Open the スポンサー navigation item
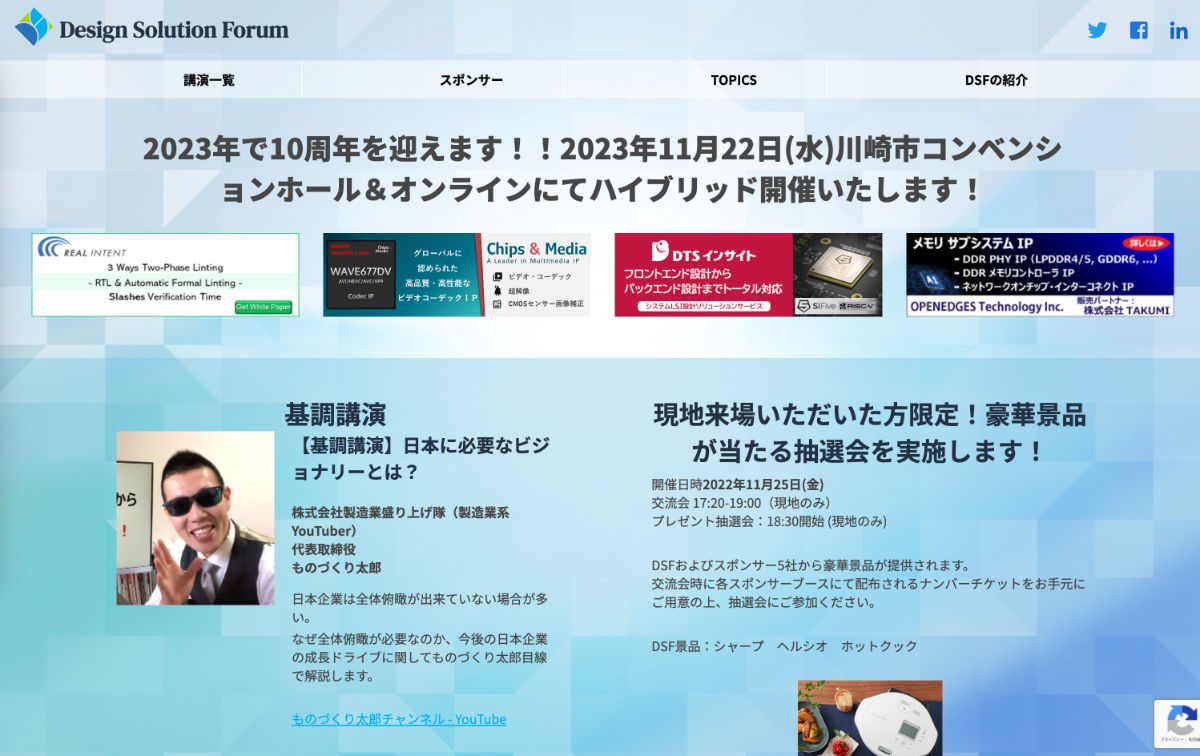The image size is (1200, 756). click(470, 79)
